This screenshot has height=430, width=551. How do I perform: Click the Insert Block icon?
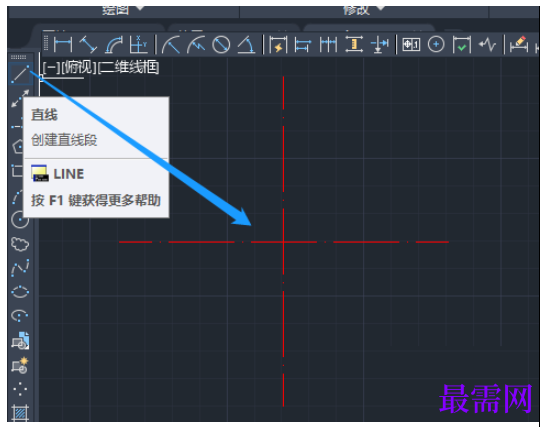tap(20, 340)
